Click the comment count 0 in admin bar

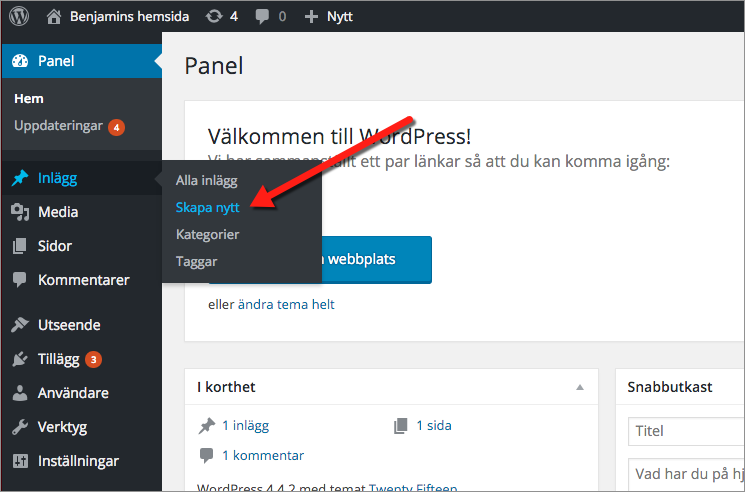(282, 17)
